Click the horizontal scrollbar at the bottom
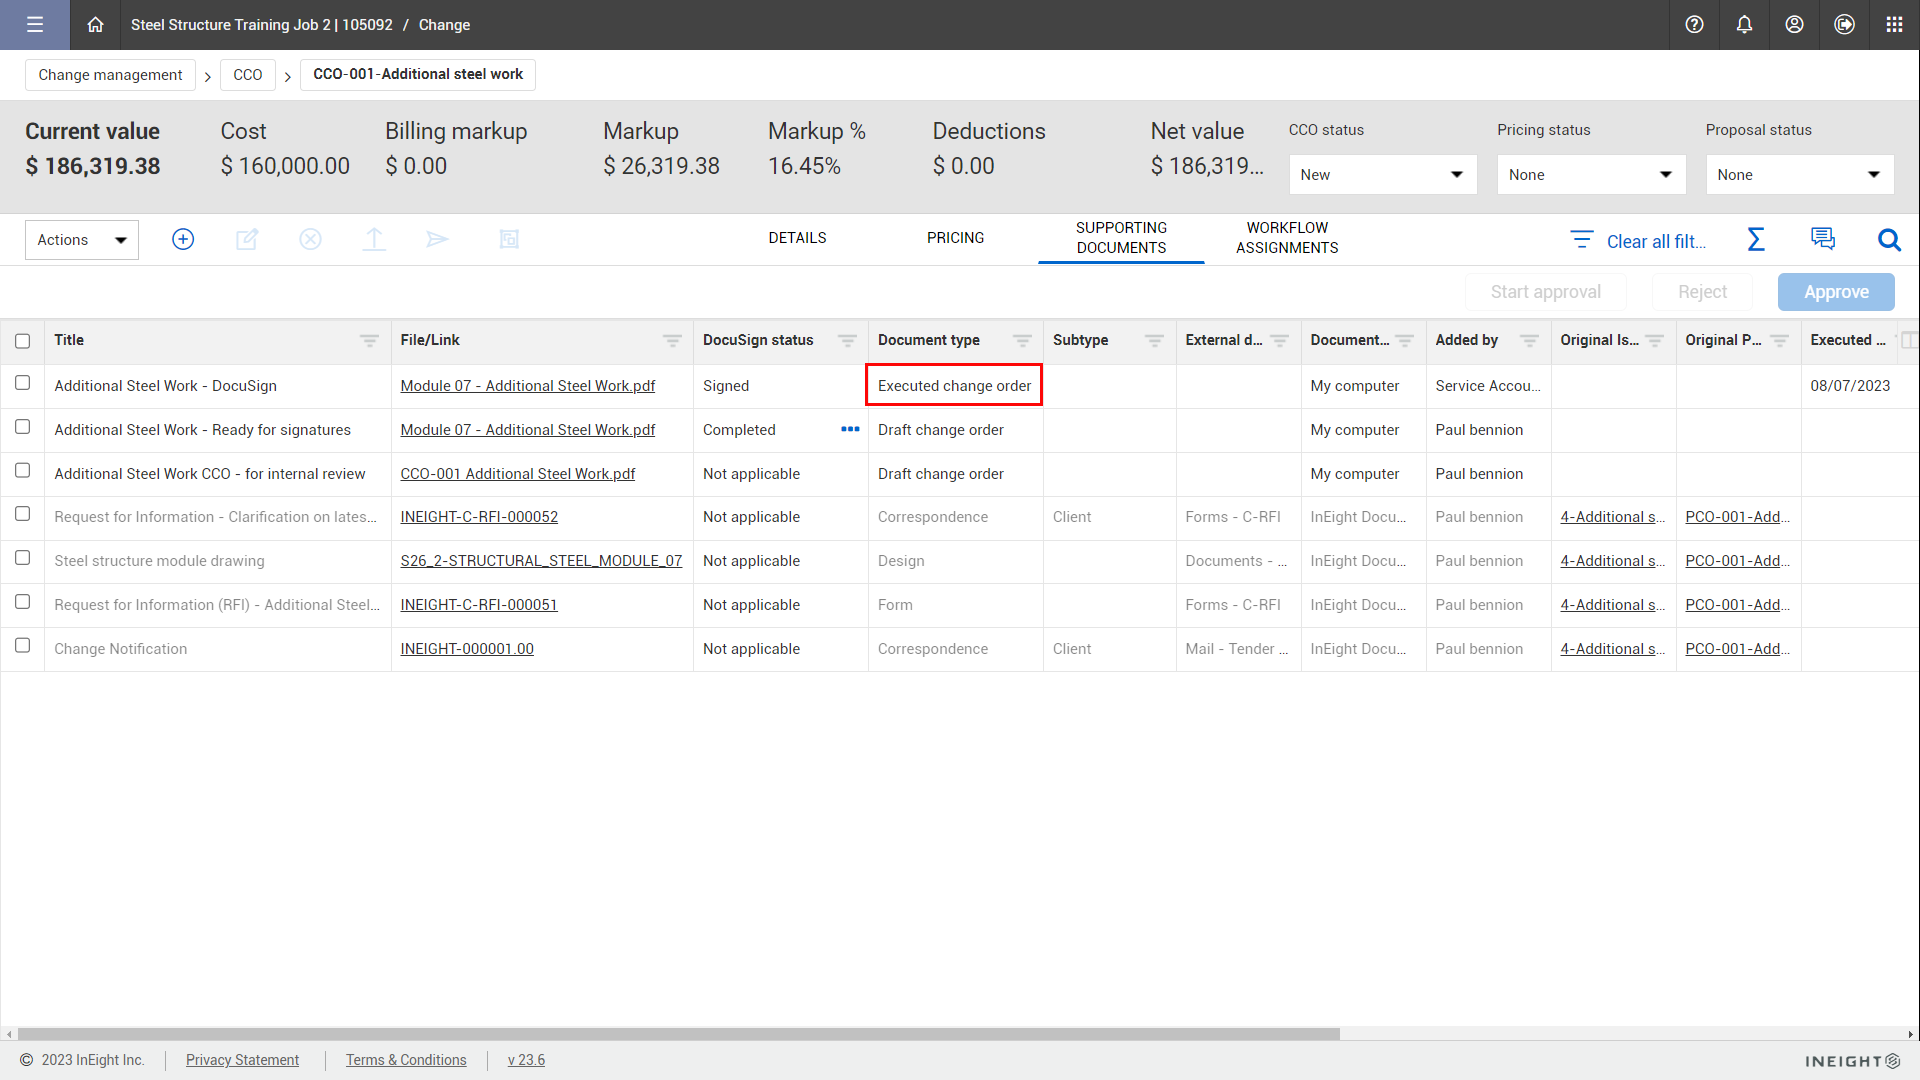Image resolution: width=1920 pixels, height=1080 pixels. click(x=678, y=1034)
